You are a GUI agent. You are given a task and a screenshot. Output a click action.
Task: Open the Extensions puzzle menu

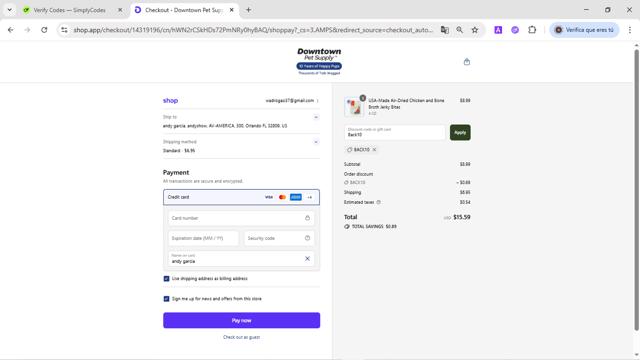532,30
